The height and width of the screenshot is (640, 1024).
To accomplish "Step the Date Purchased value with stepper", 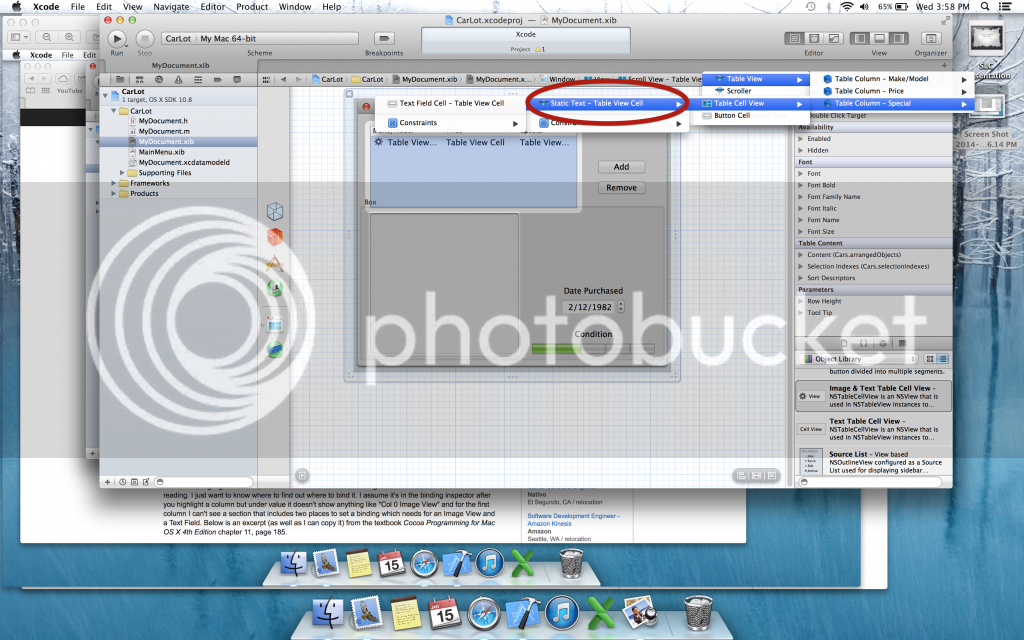I will point(620,306).
